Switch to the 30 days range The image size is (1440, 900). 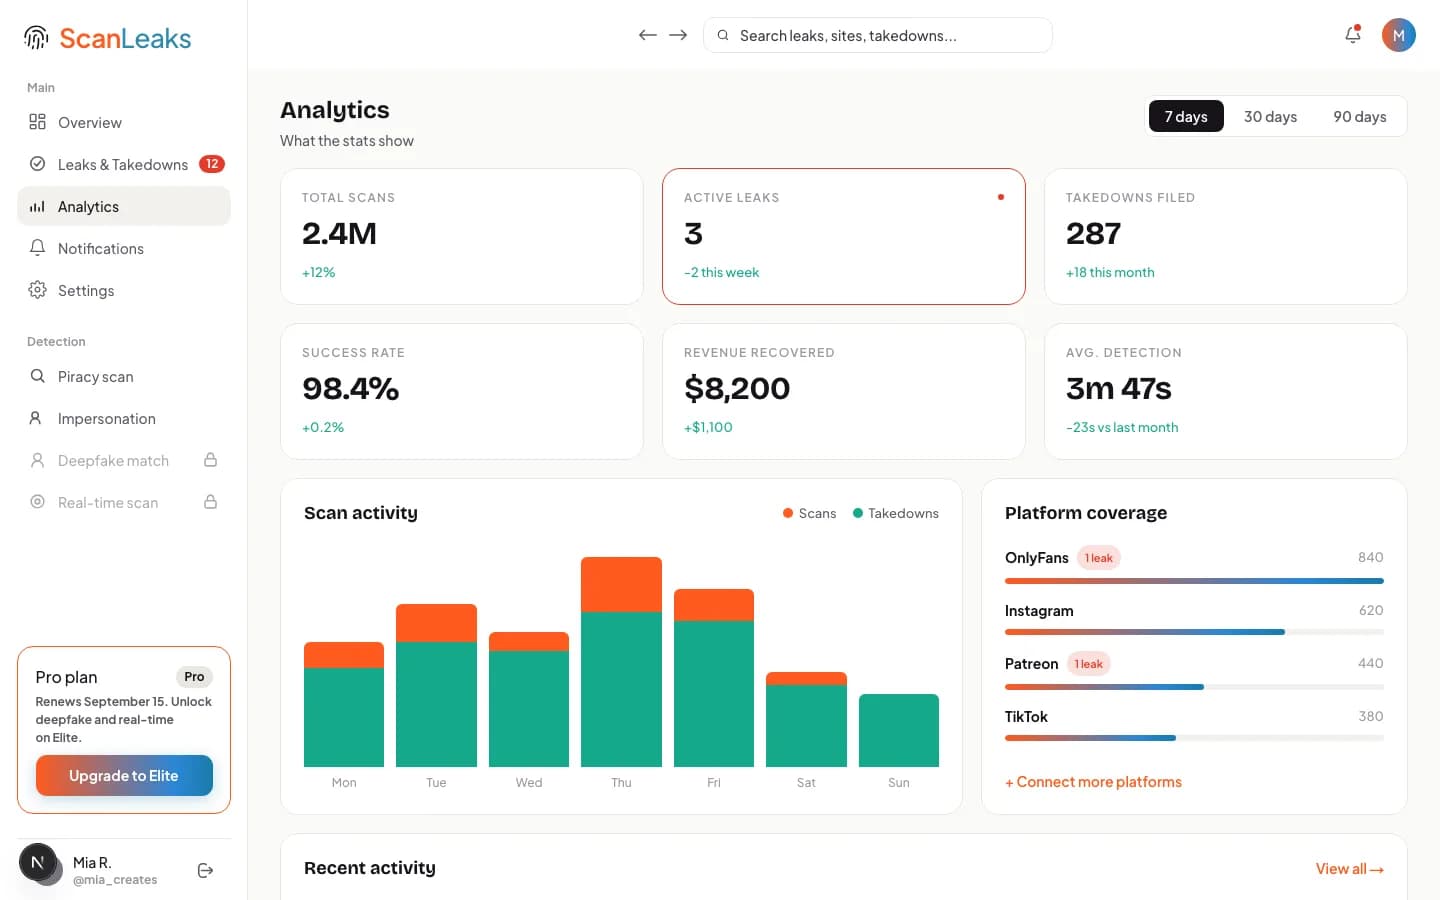pos(1270,117)
